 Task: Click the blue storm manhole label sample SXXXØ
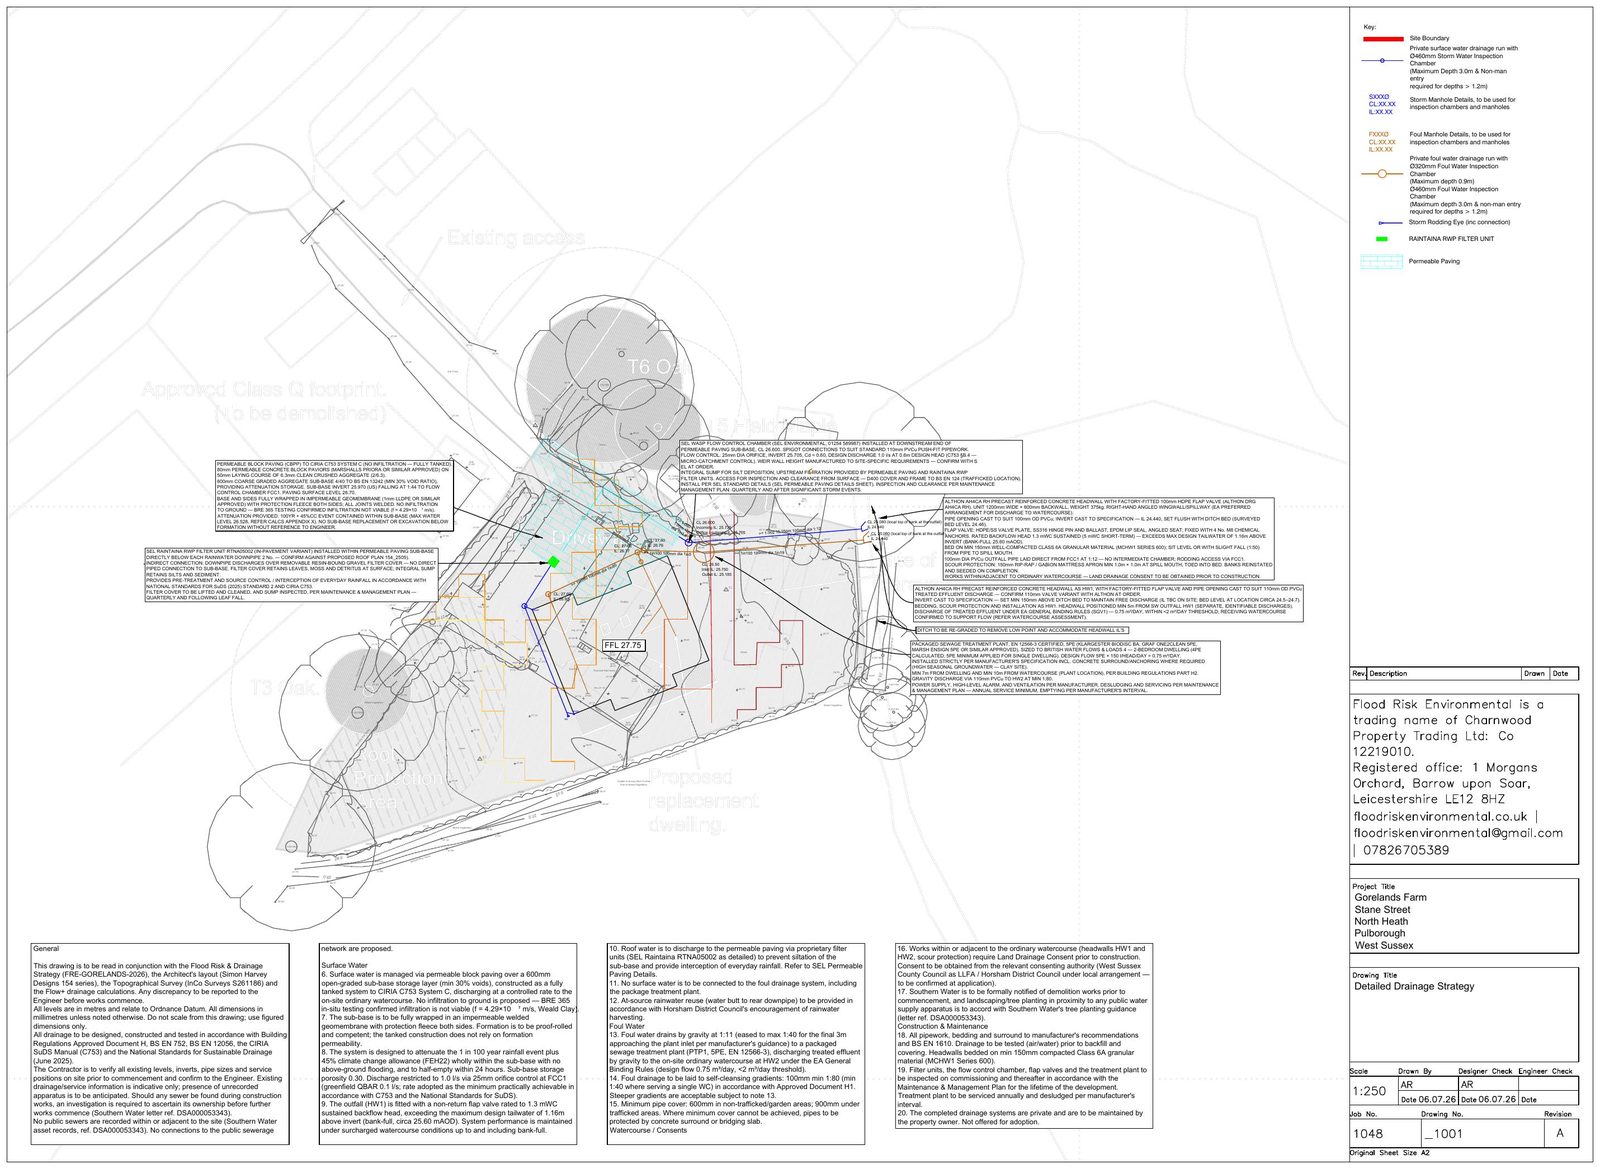(1379, 97)
